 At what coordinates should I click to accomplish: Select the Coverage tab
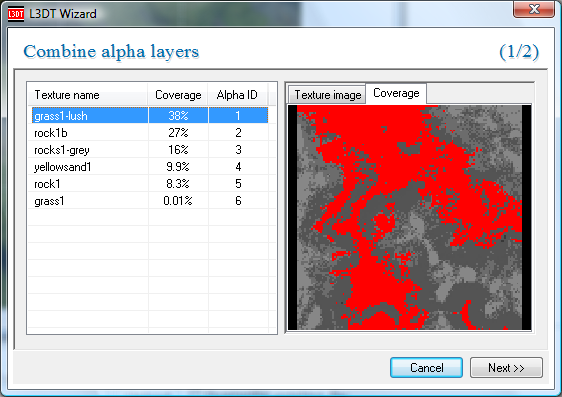[396, 94]
